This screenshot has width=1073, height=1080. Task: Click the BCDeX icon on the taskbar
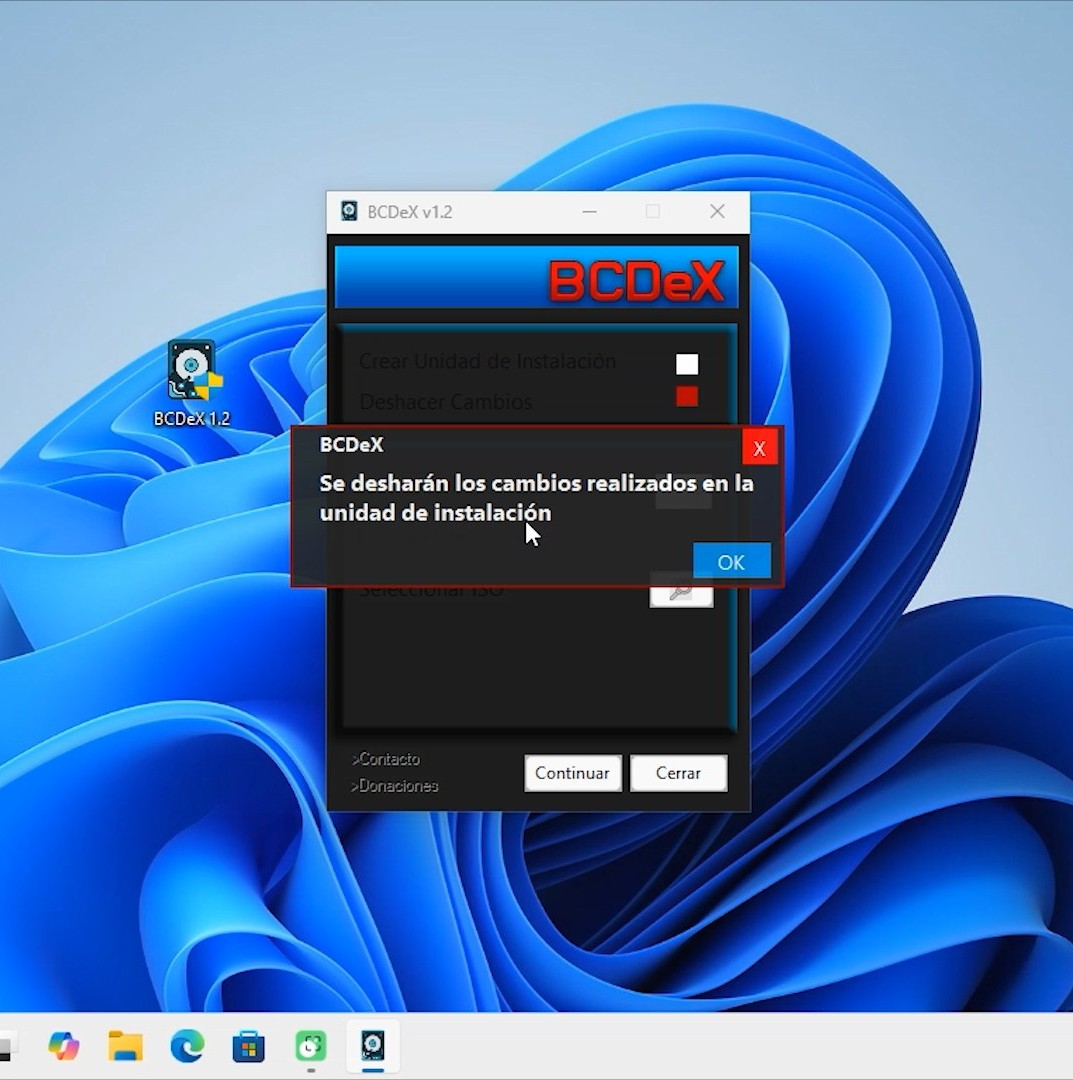pos(372,1046)
